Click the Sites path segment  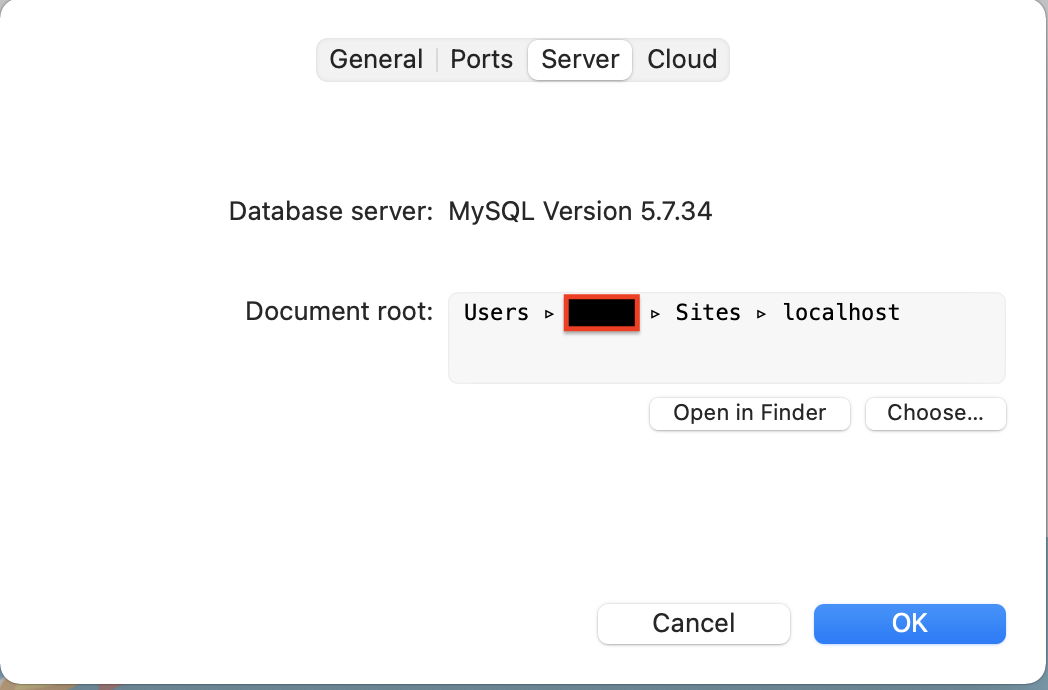(708, 313)
